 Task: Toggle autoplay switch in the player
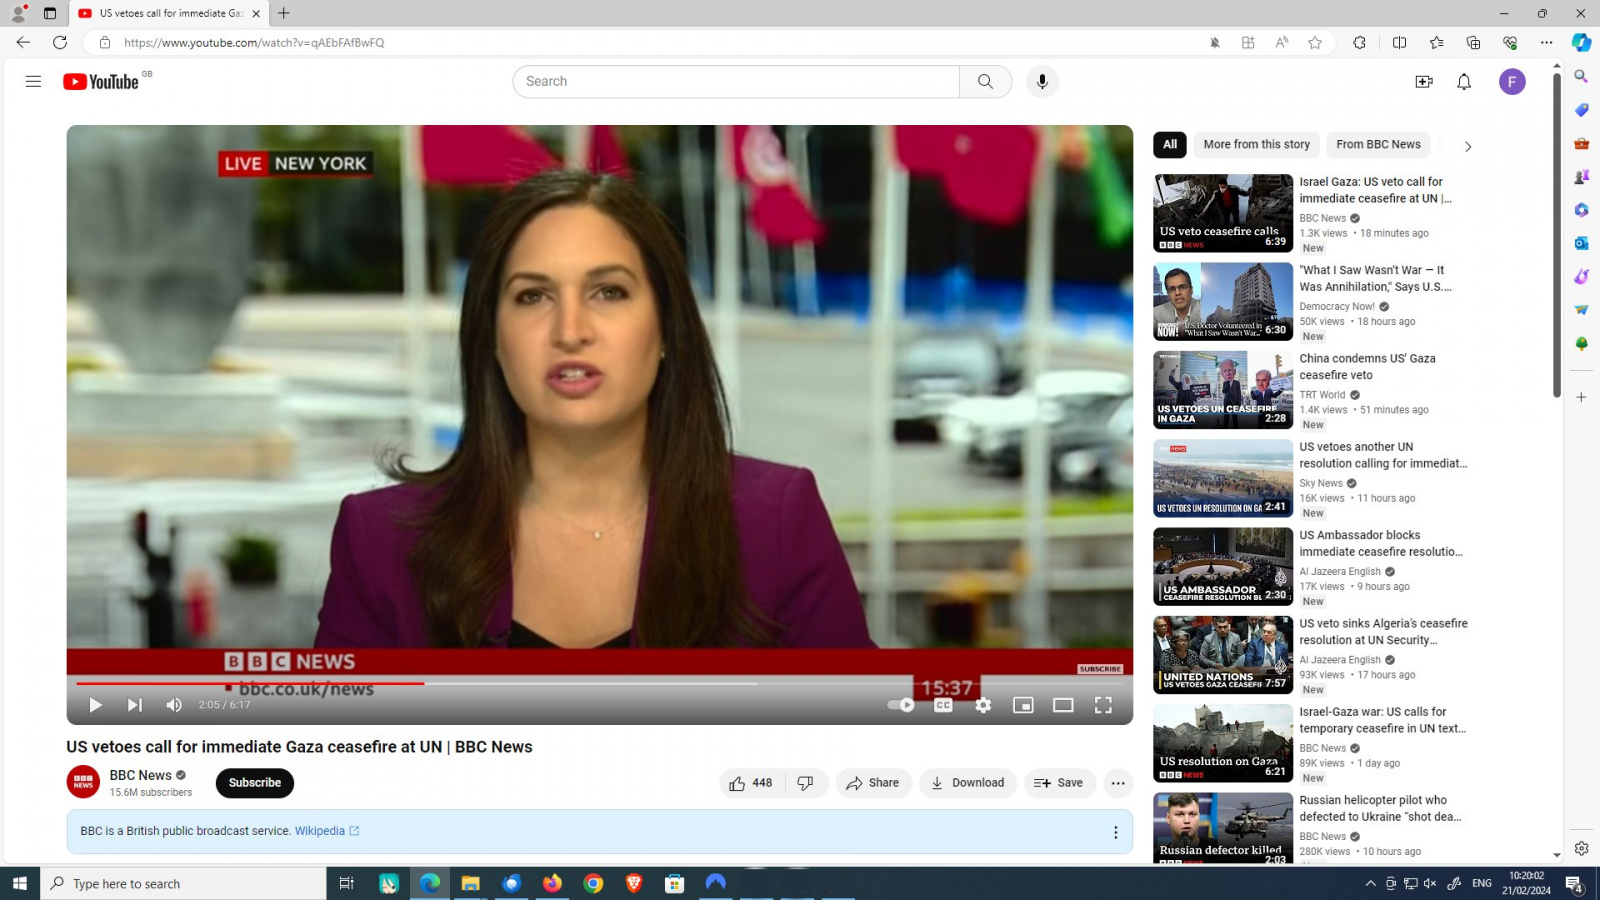pos(901,705)
